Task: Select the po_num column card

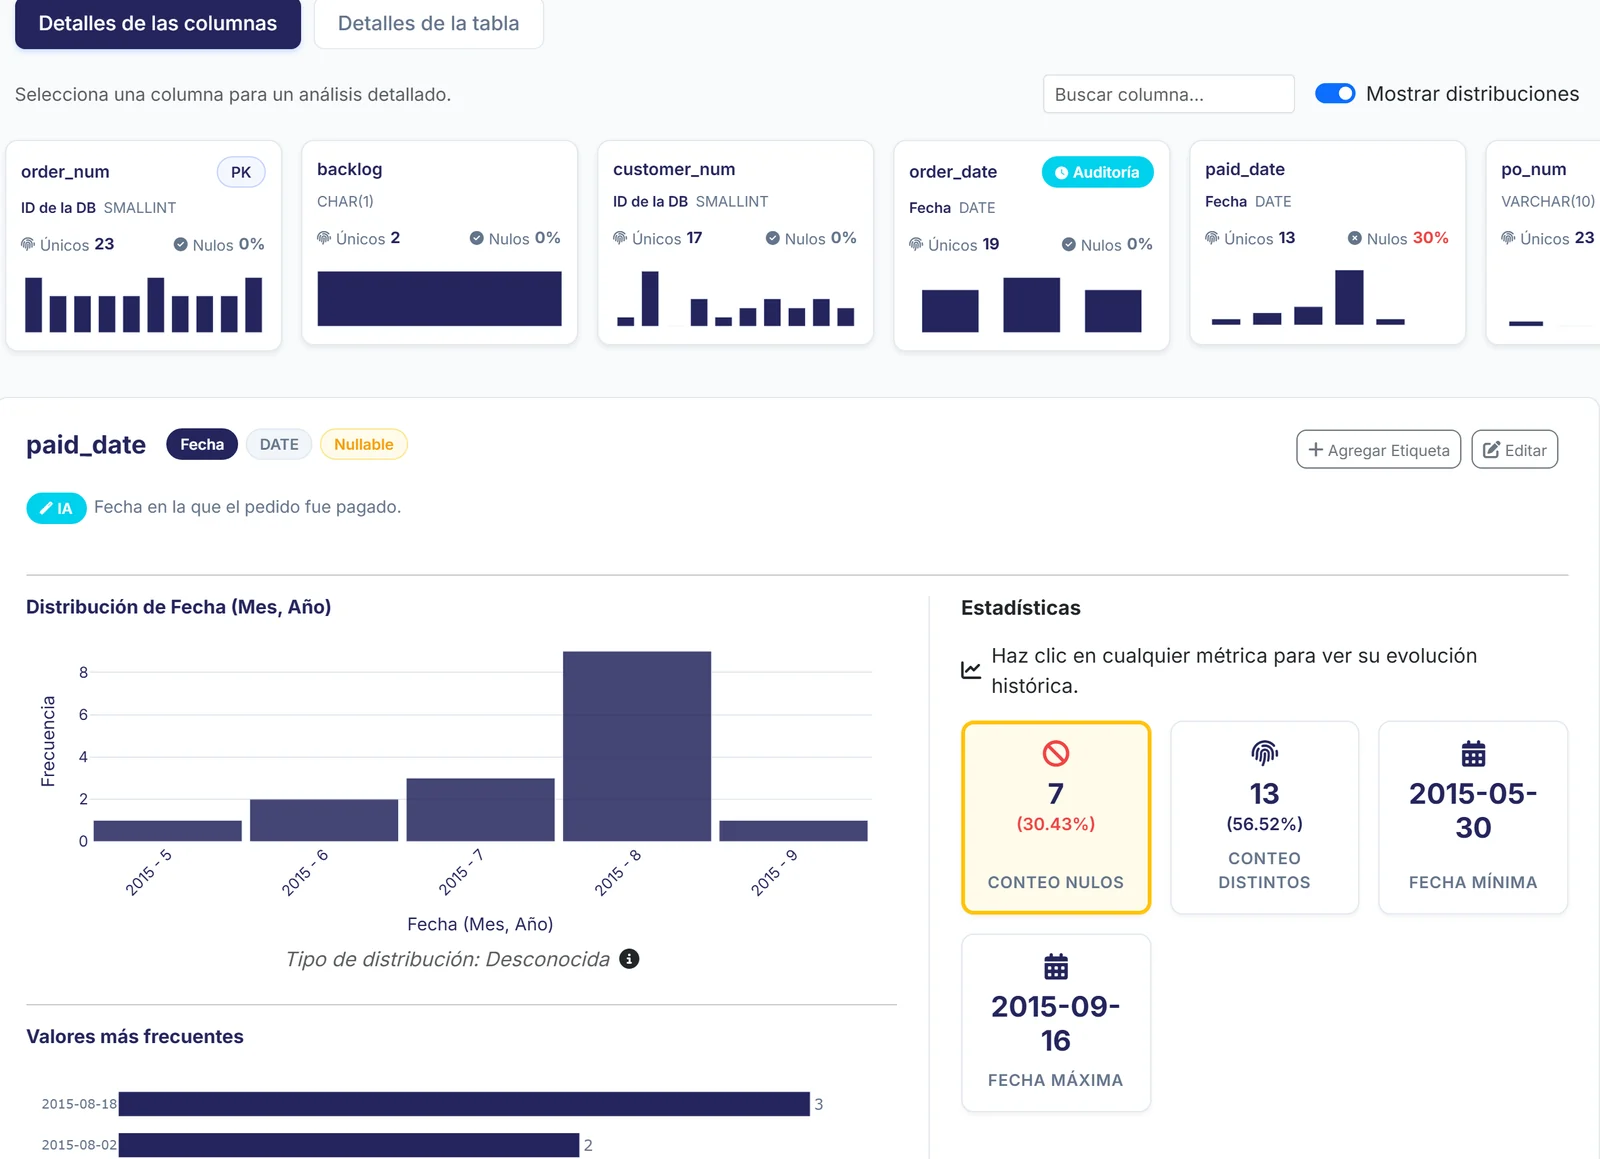Action: click(x=1544, y=242)
